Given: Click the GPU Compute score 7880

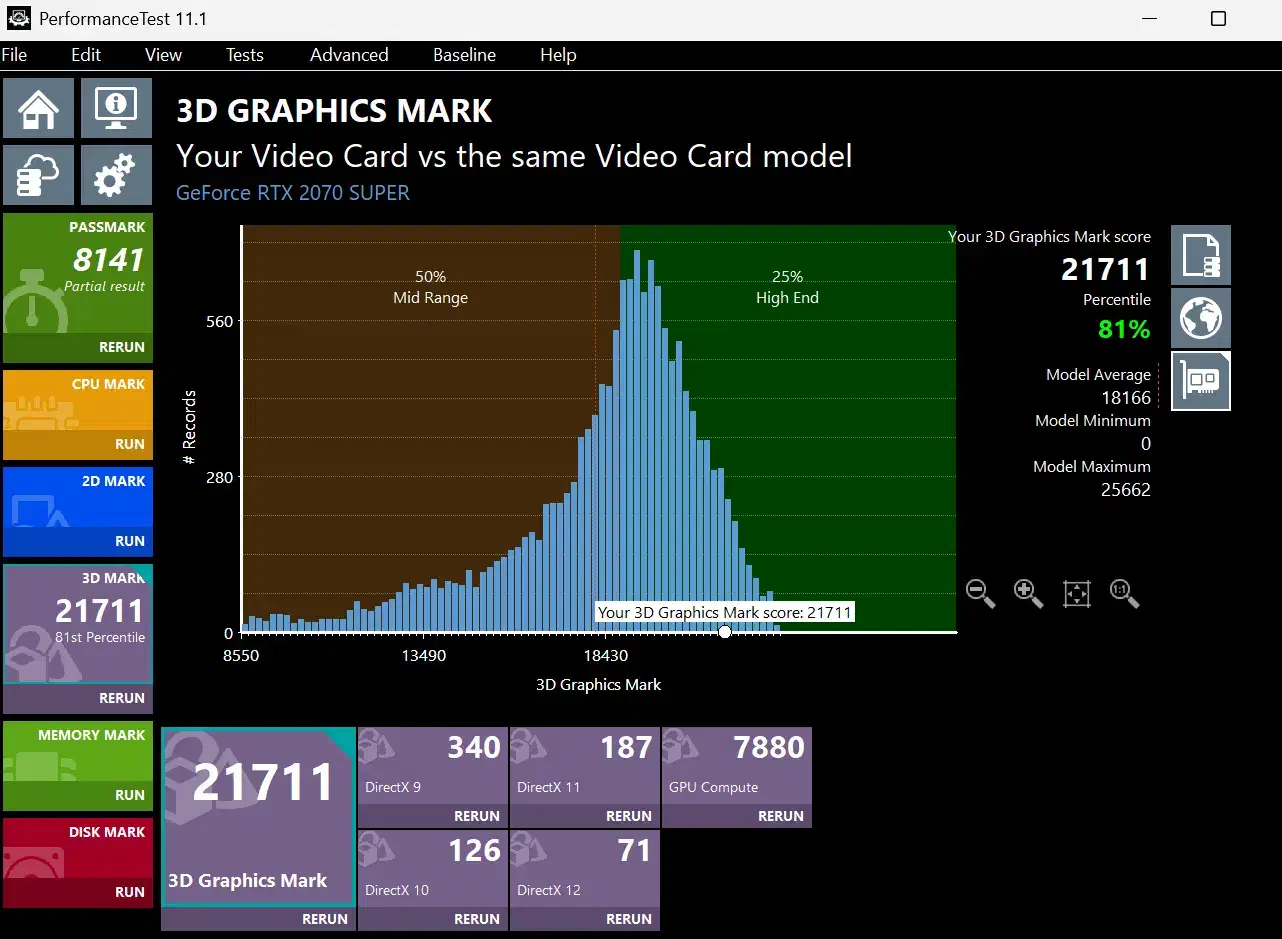Looking at the screenshot, I should tap(768, 748).
